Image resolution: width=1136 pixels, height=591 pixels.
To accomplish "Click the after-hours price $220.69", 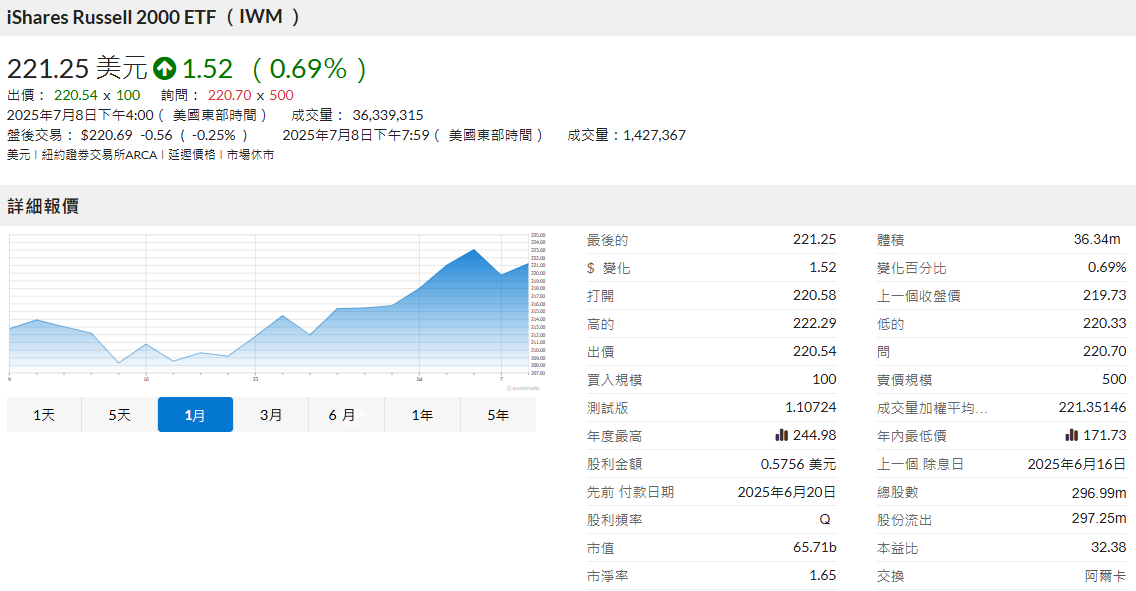I will point(106,135).
